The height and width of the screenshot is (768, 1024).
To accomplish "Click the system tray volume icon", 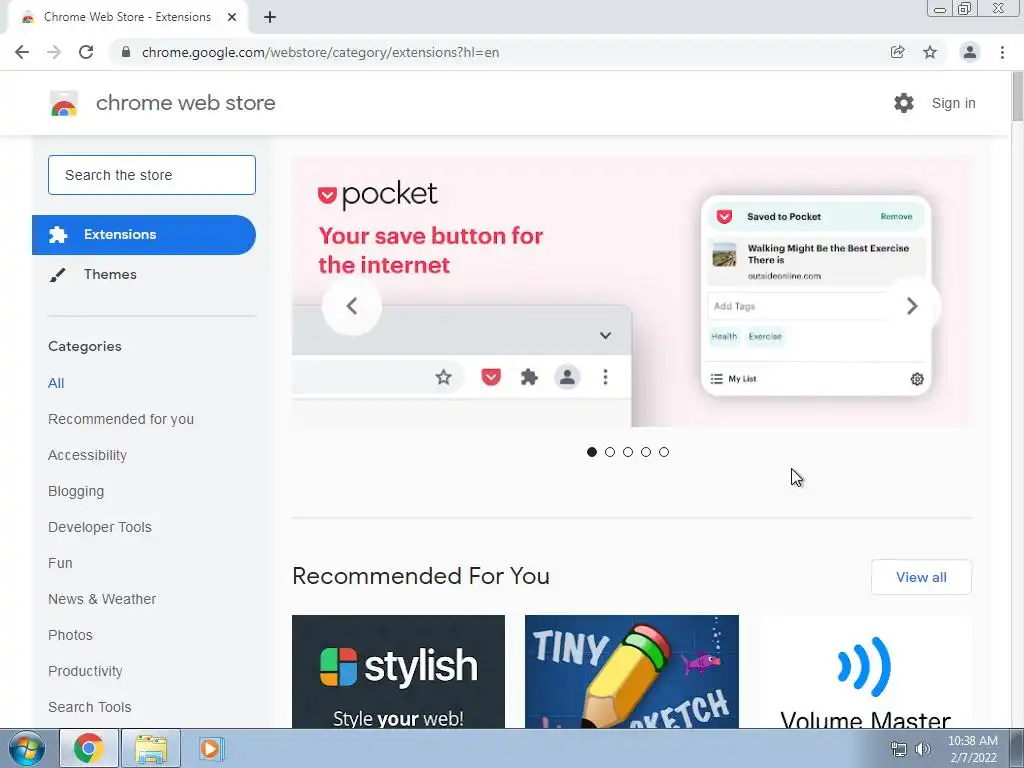I will (923, 749).
